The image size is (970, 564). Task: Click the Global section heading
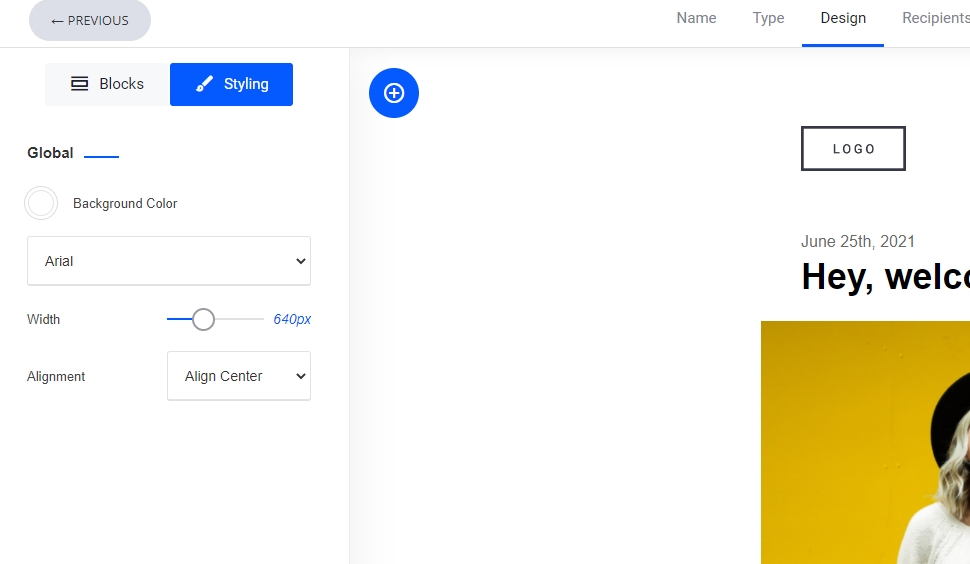coord(50,153)
